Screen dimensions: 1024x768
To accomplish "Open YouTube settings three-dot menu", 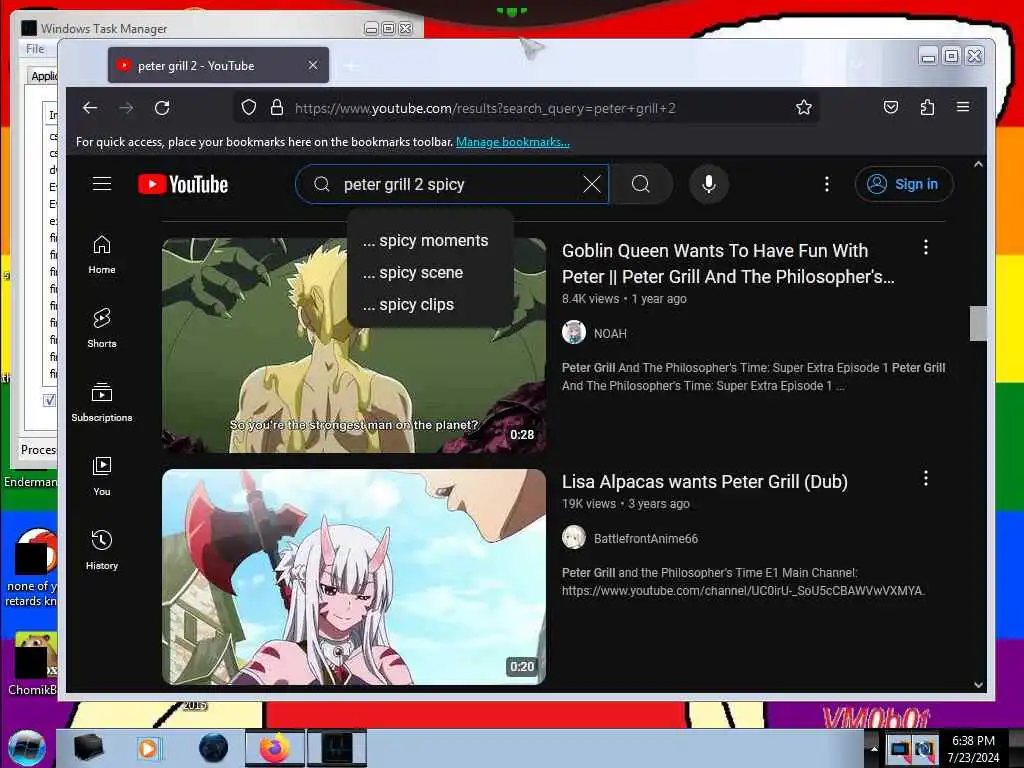I will (x=827, y=184).
